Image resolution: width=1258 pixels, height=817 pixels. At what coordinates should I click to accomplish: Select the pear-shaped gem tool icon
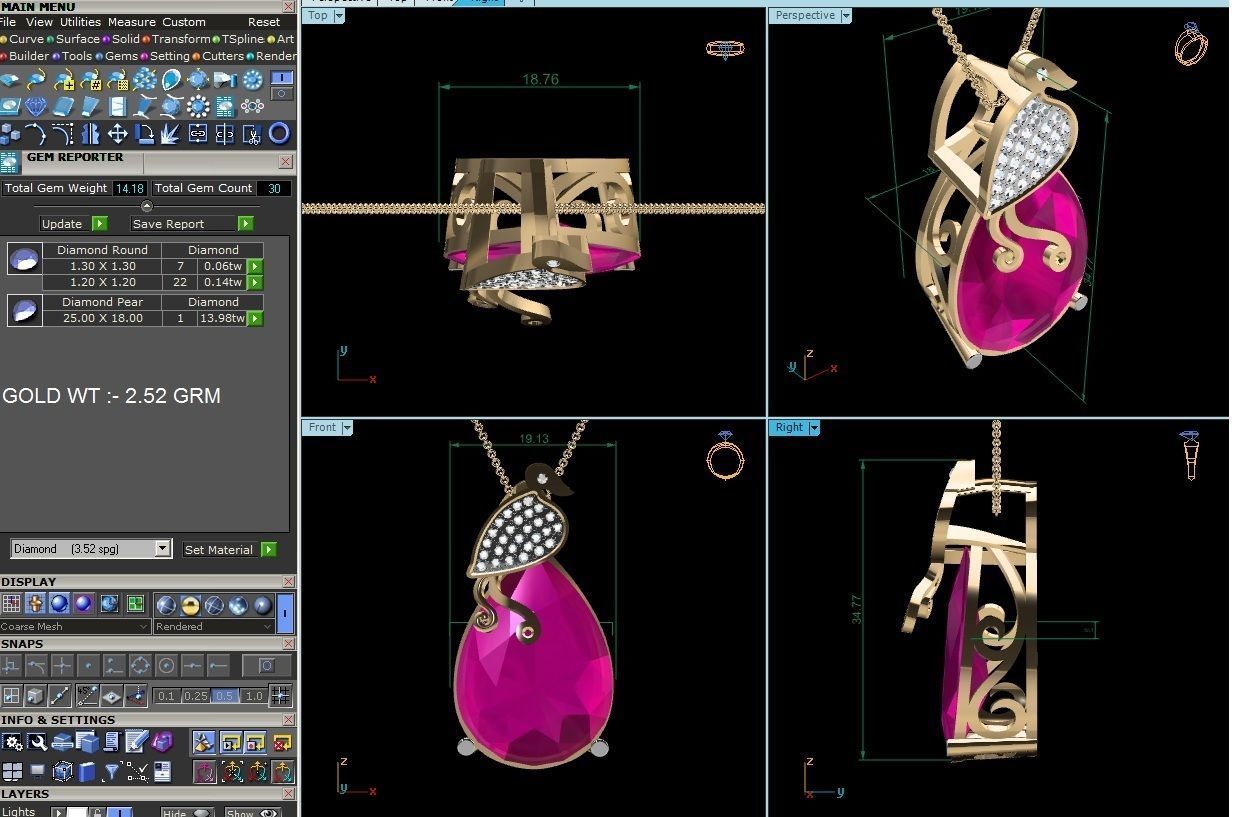click(171, 79)
